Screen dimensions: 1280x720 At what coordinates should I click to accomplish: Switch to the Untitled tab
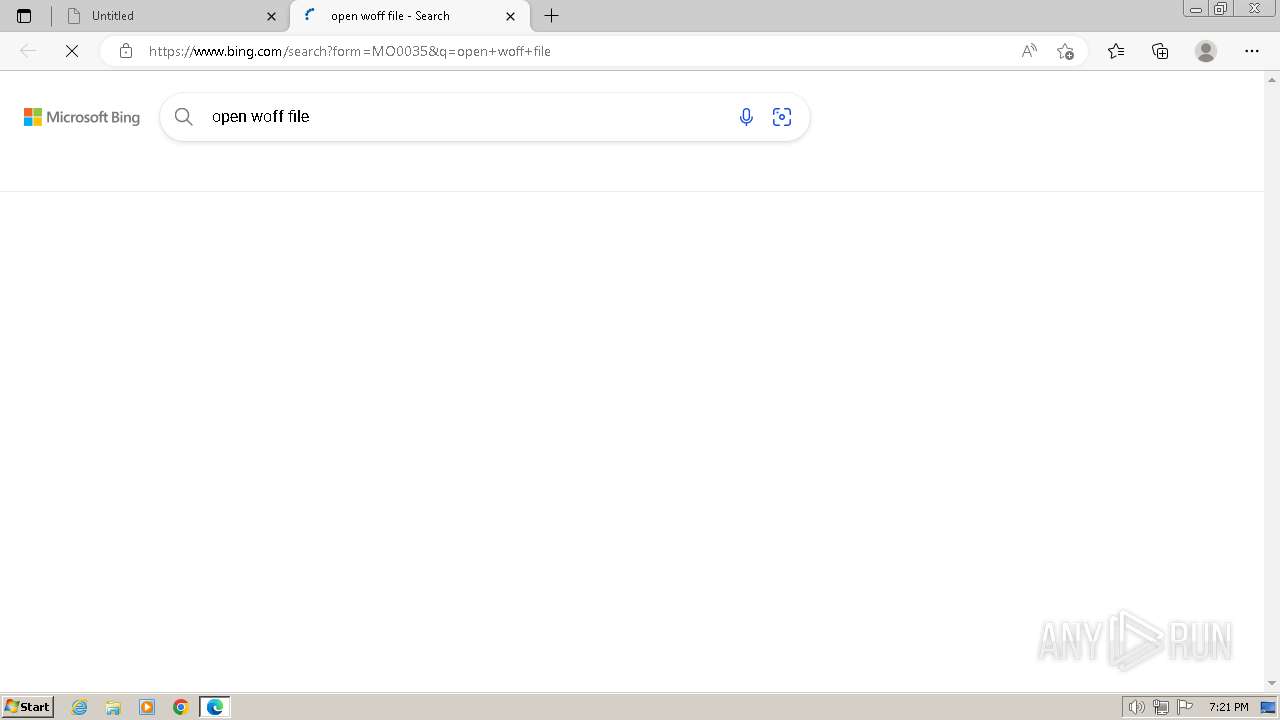point(170,16)
